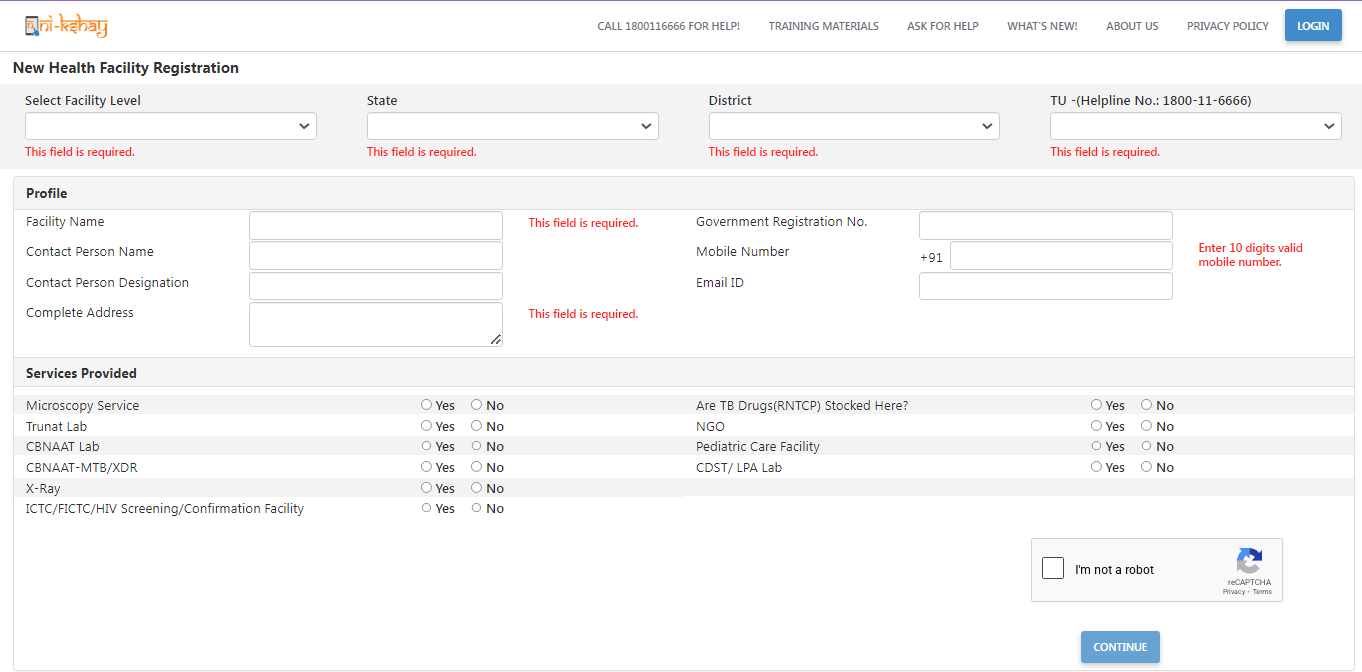
Task: Choose Yes for Pediatric Care Facility
Action: [1097, 446]
